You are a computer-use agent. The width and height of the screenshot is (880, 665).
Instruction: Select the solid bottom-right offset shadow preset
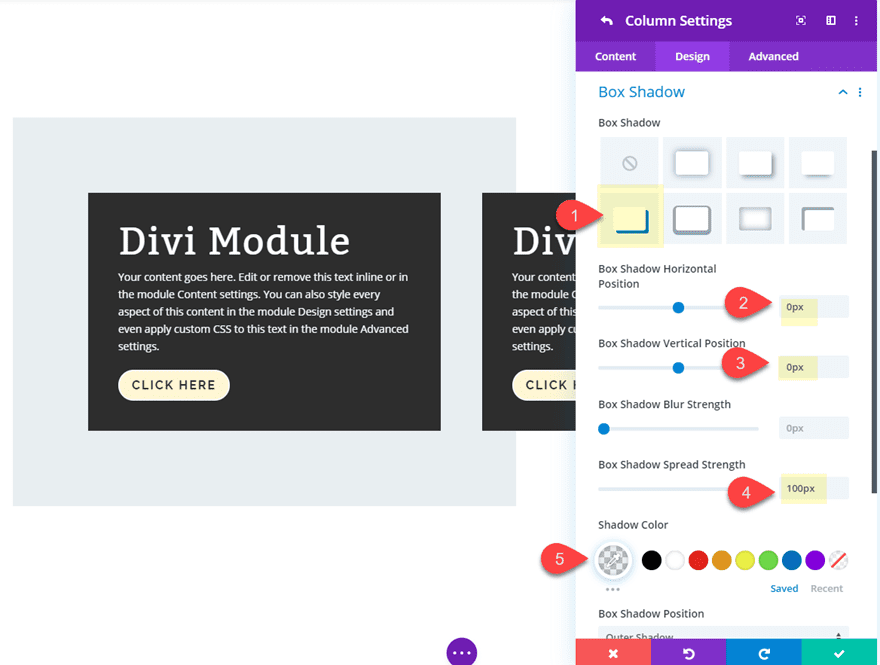tap(632, 219)
